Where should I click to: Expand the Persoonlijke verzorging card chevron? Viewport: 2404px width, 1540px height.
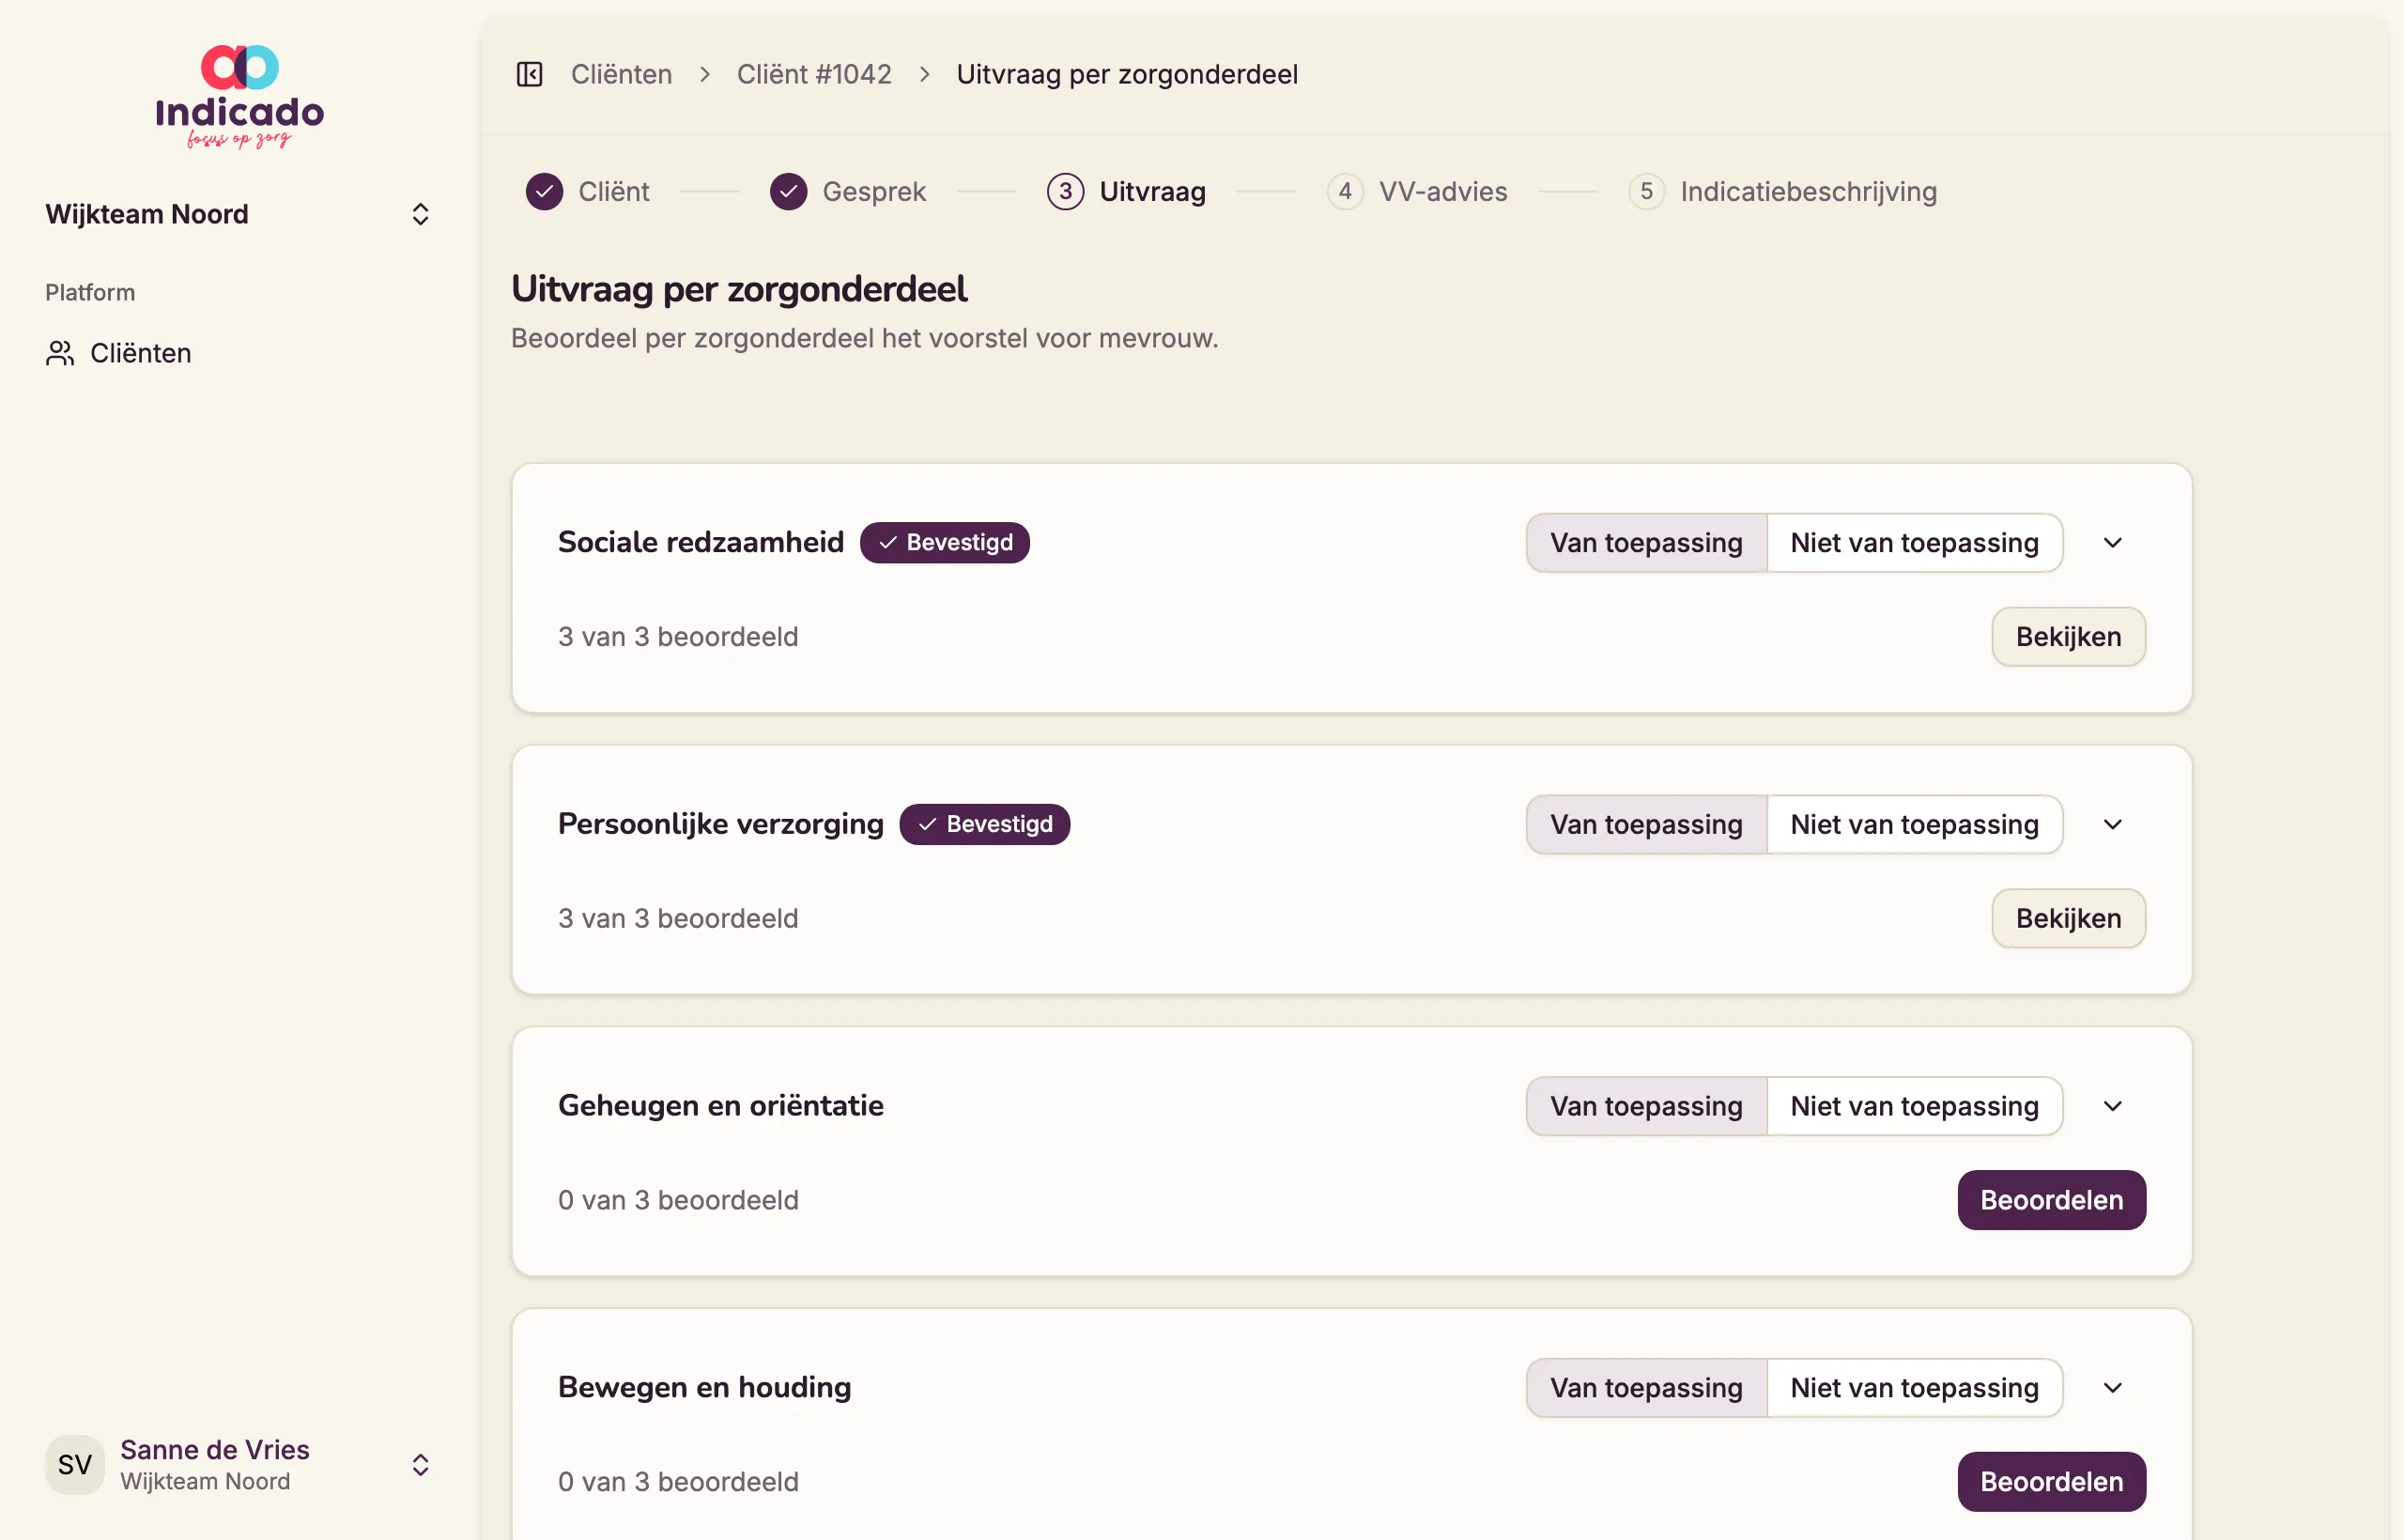(x=2113, y=825)
